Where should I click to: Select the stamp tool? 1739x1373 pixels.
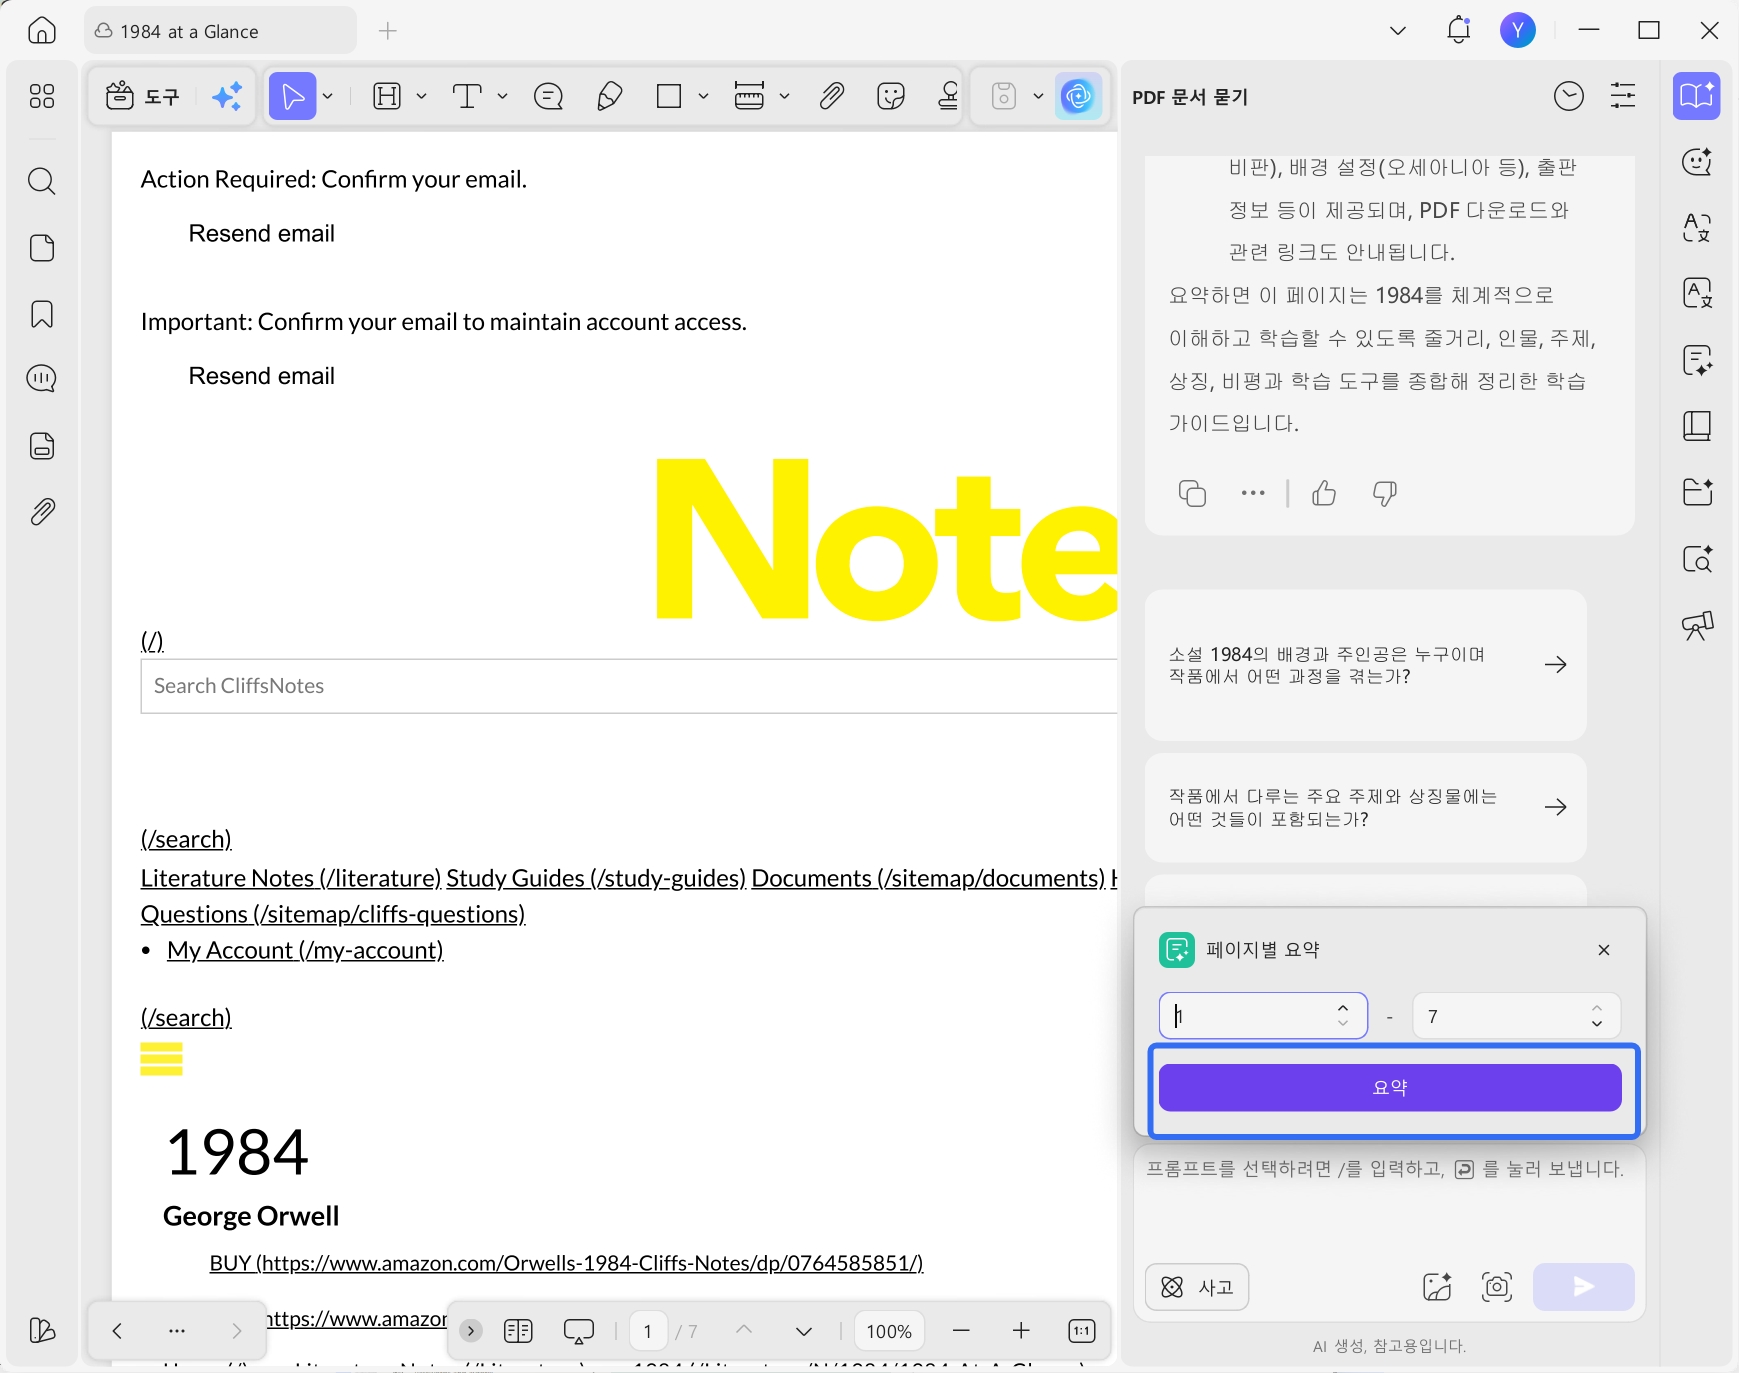(x=949, y=96)
